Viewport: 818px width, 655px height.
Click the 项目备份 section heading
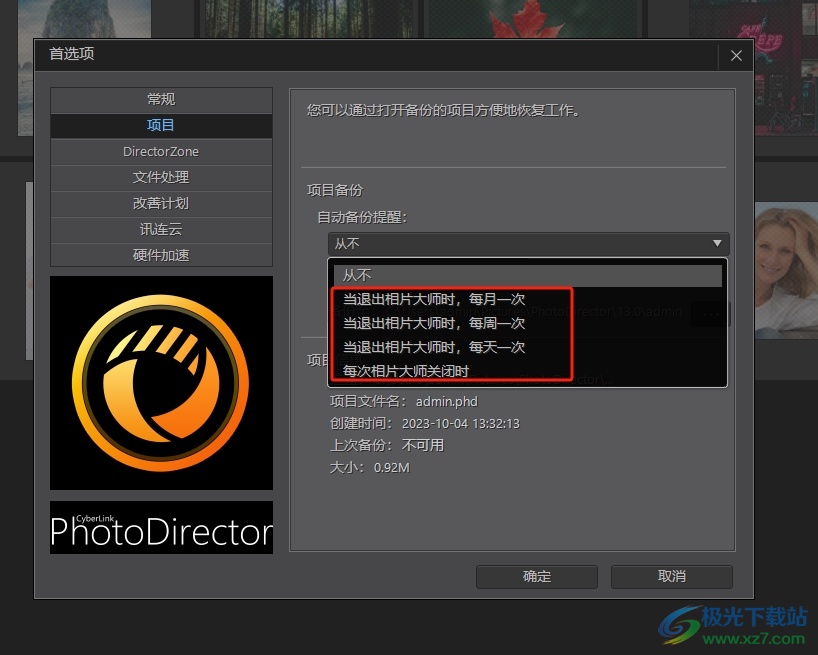point(335,190)
